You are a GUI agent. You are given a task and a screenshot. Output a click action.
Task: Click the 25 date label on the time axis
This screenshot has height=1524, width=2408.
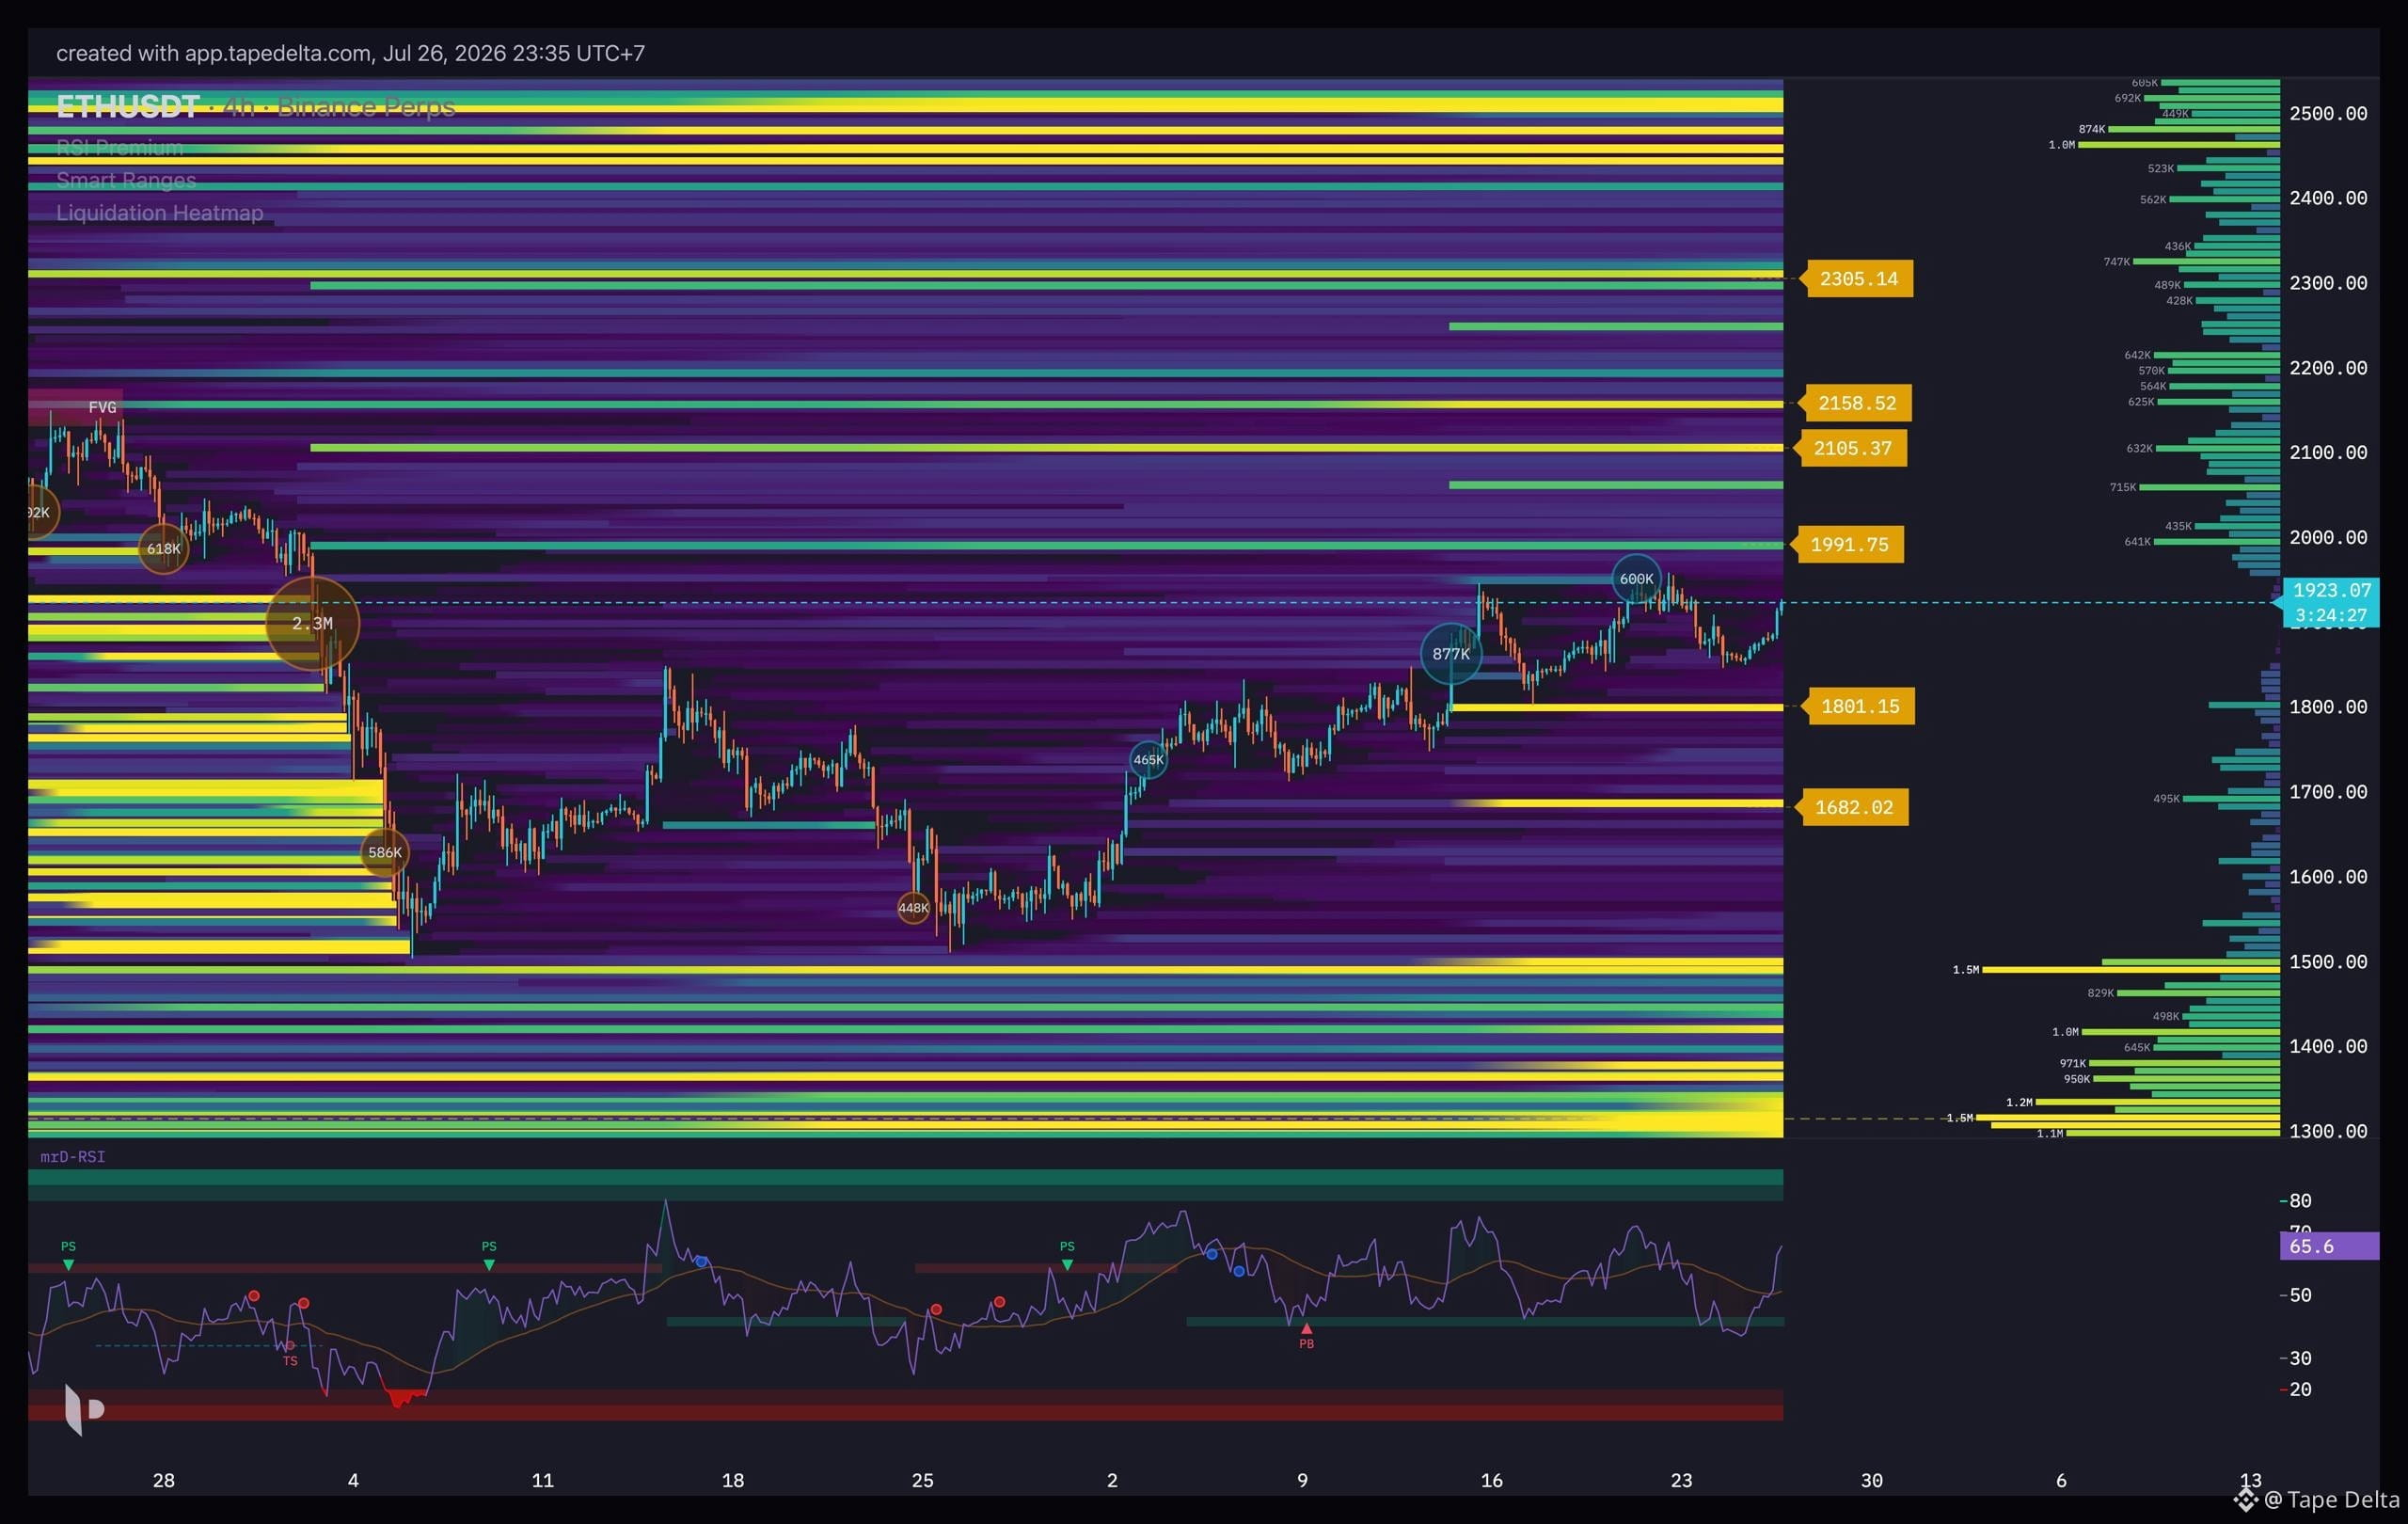(x=922, y=1480)
